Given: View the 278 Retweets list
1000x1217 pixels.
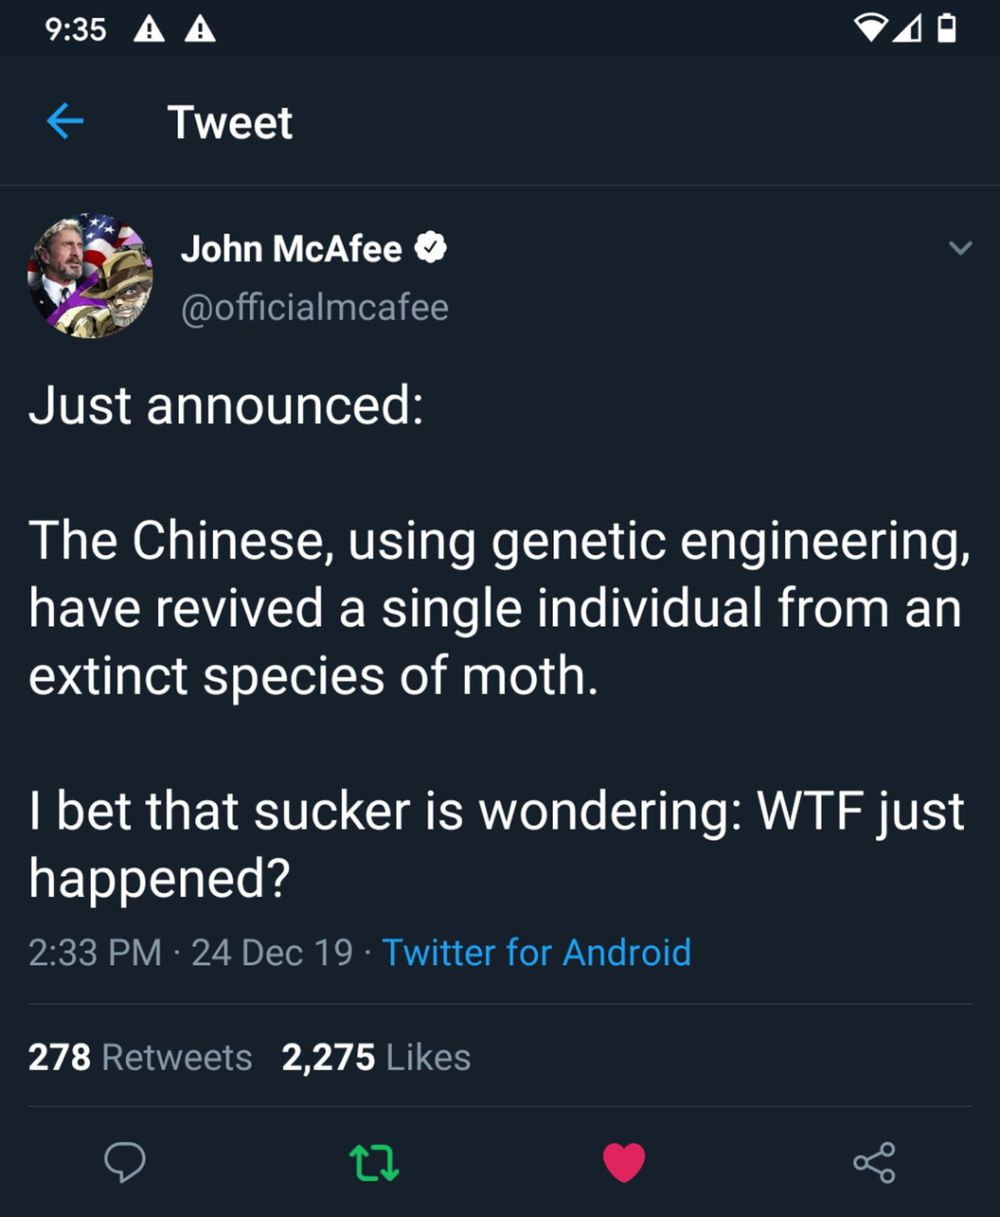Looking at the screenshot, I should (x=140, y=1057).
